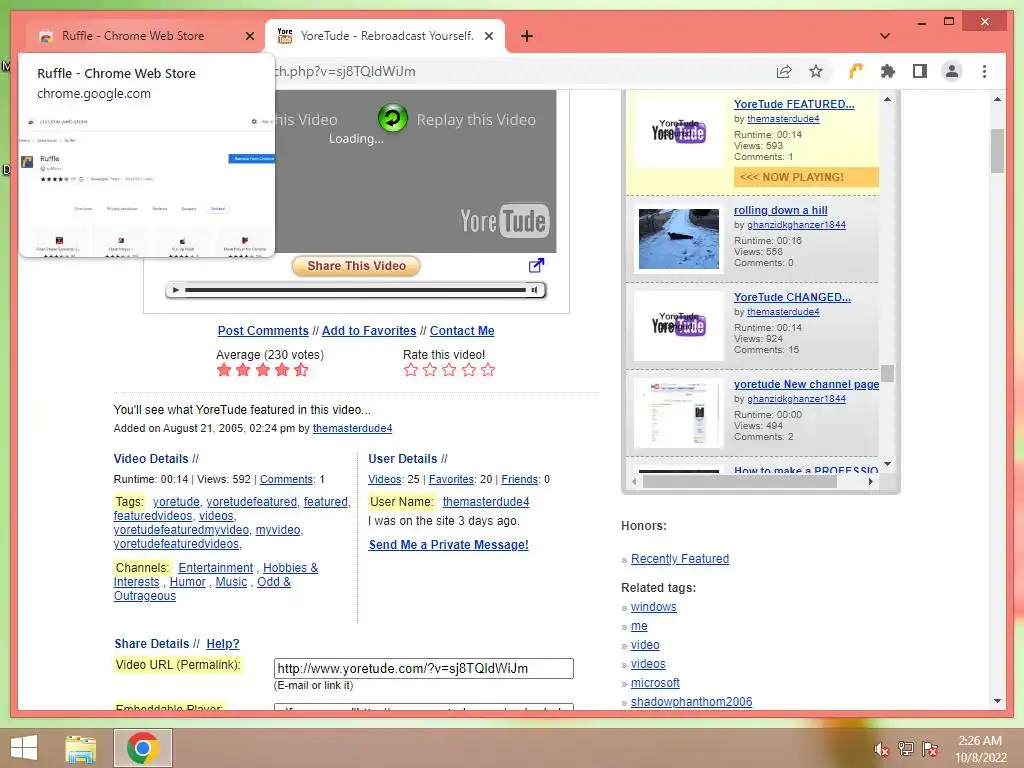Open themasterdude4 uploader link under description

353,428
